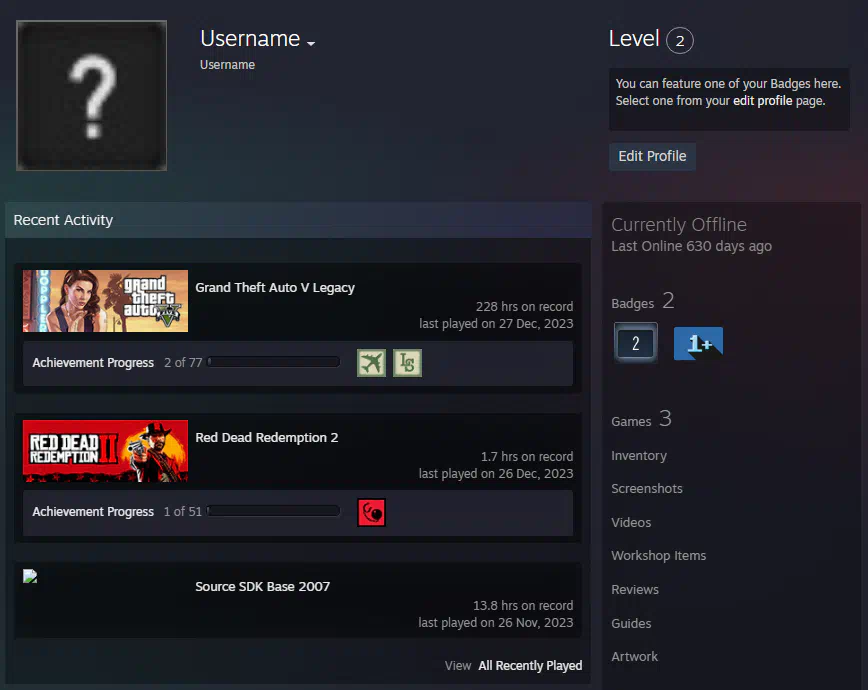Click the Edit Profile button
This screenshot has height=690, width=868.
tap(652, 156)
